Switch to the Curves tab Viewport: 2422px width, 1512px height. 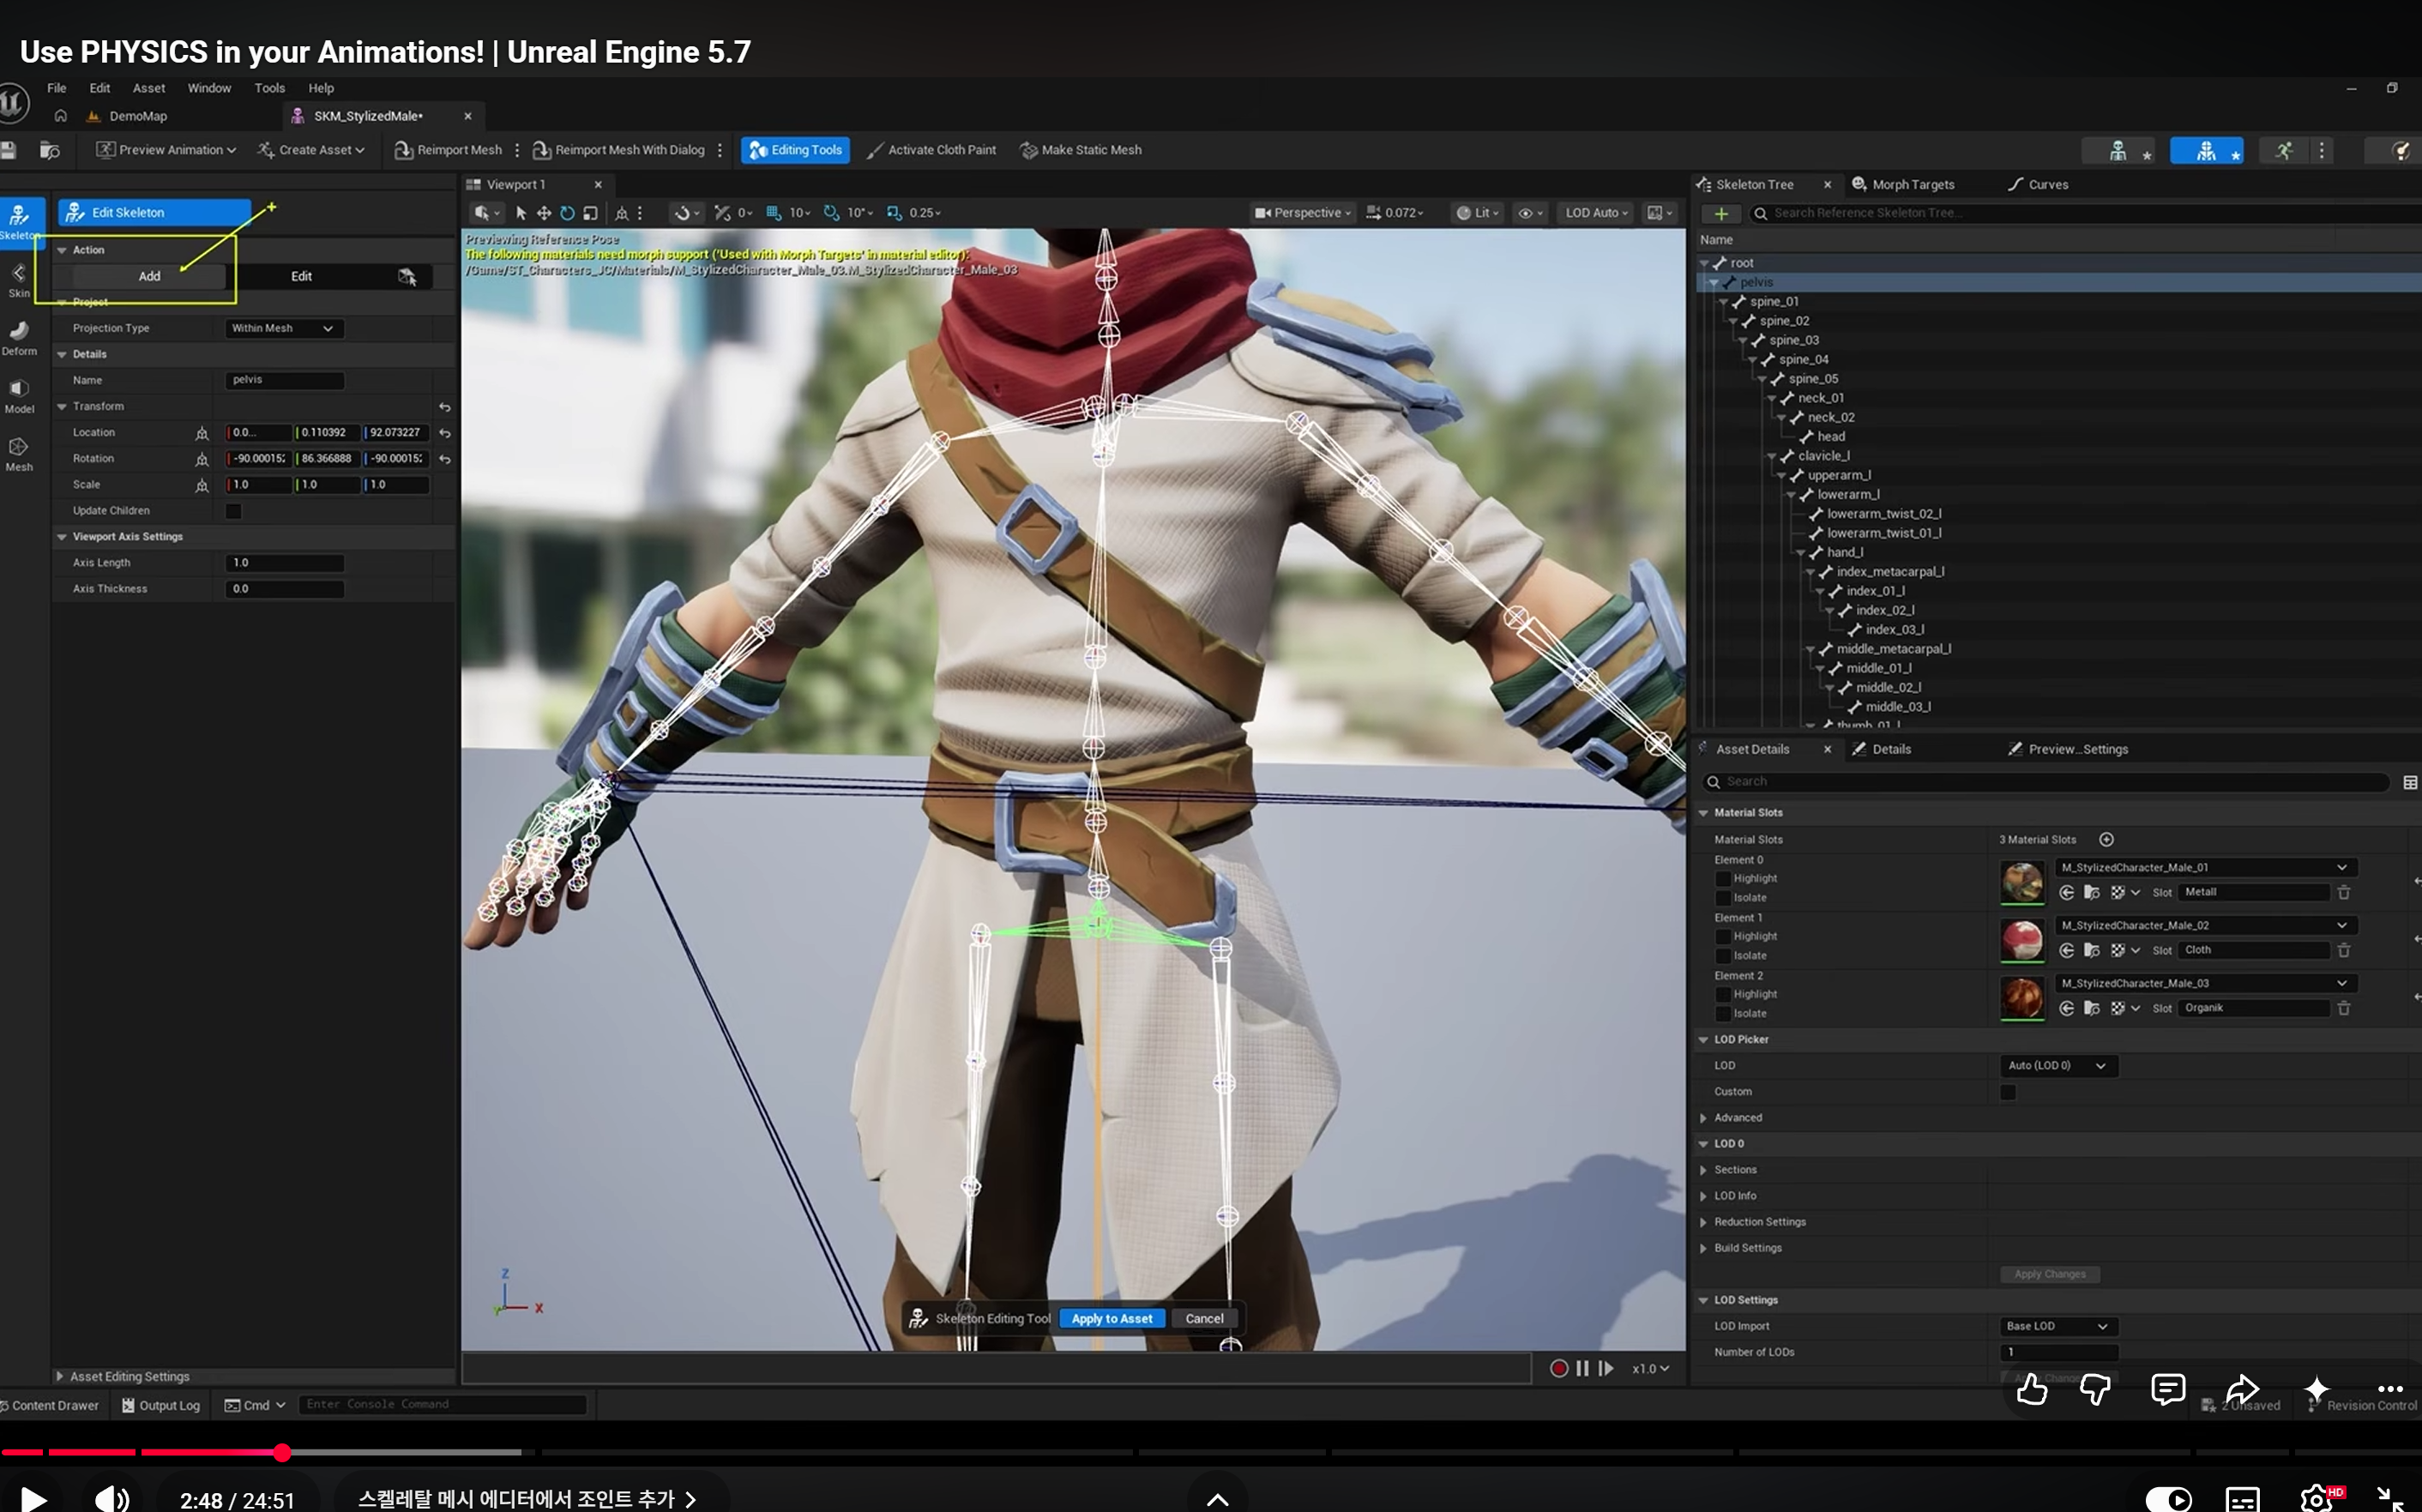point(2038,185)
